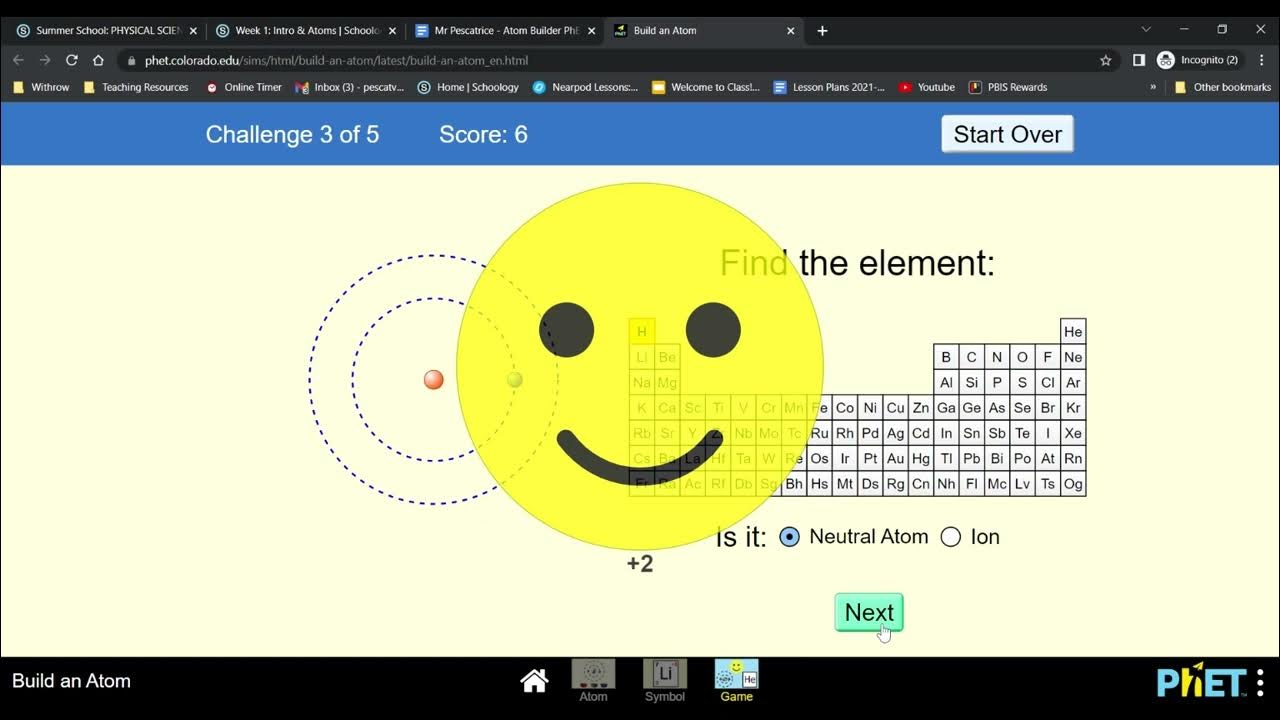Select C in the periodic table

pyautogui.click(x=971, y=357)
